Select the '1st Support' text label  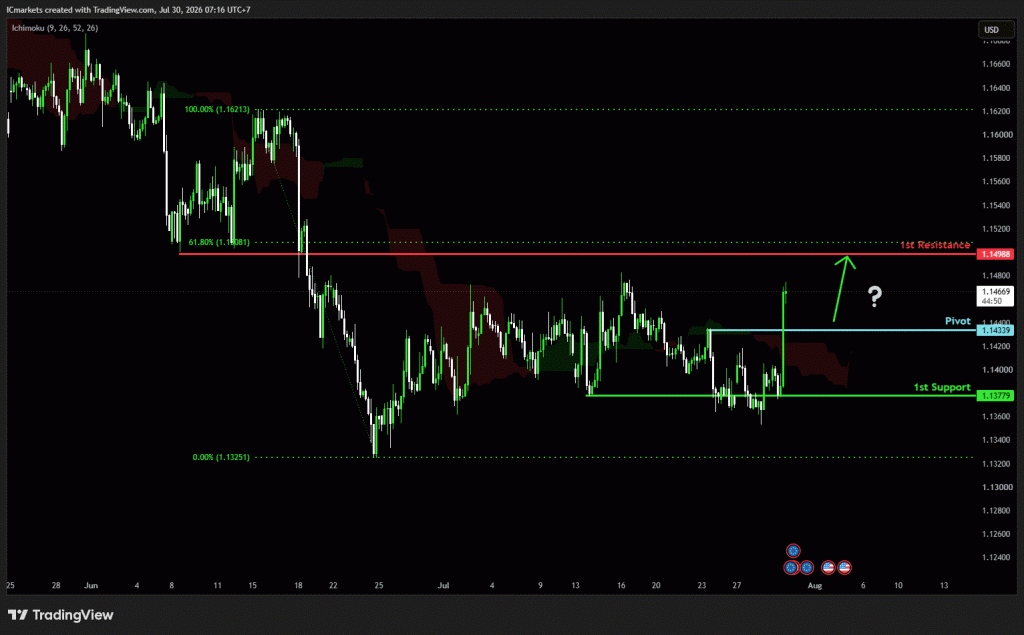click(x=942, y=387)
